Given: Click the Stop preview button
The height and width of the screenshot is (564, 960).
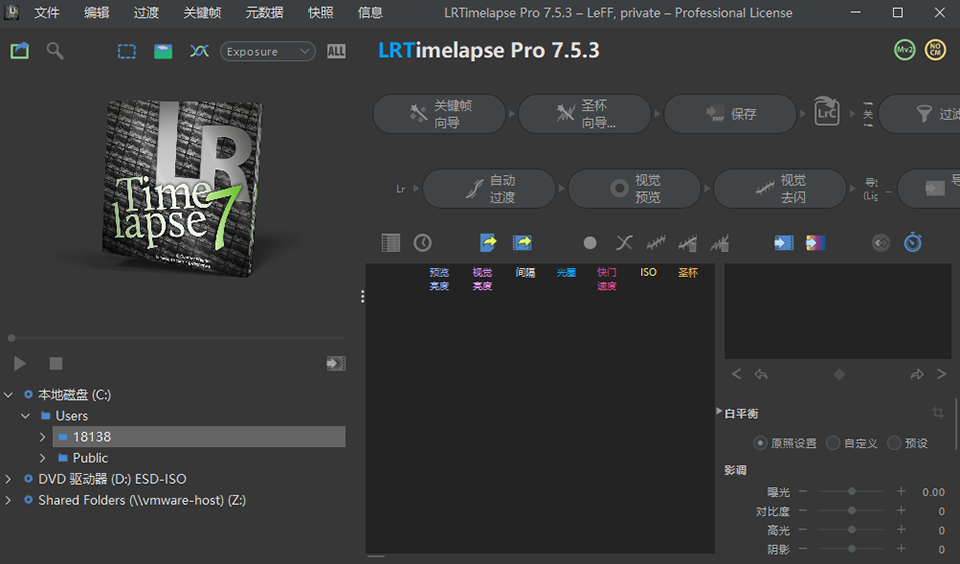Looking at the screenshot, I should click(56, 364).
